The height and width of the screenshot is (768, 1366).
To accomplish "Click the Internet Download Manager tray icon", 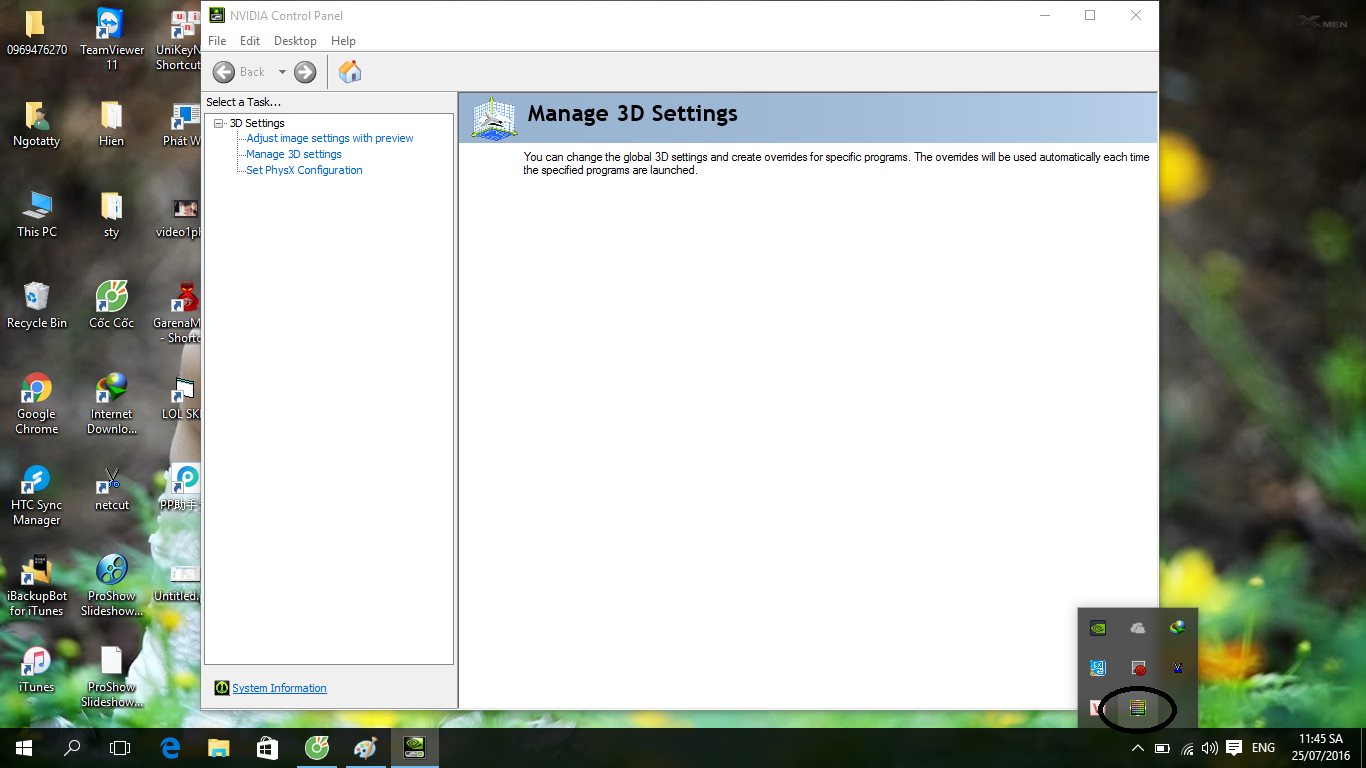I will 1178,628.
